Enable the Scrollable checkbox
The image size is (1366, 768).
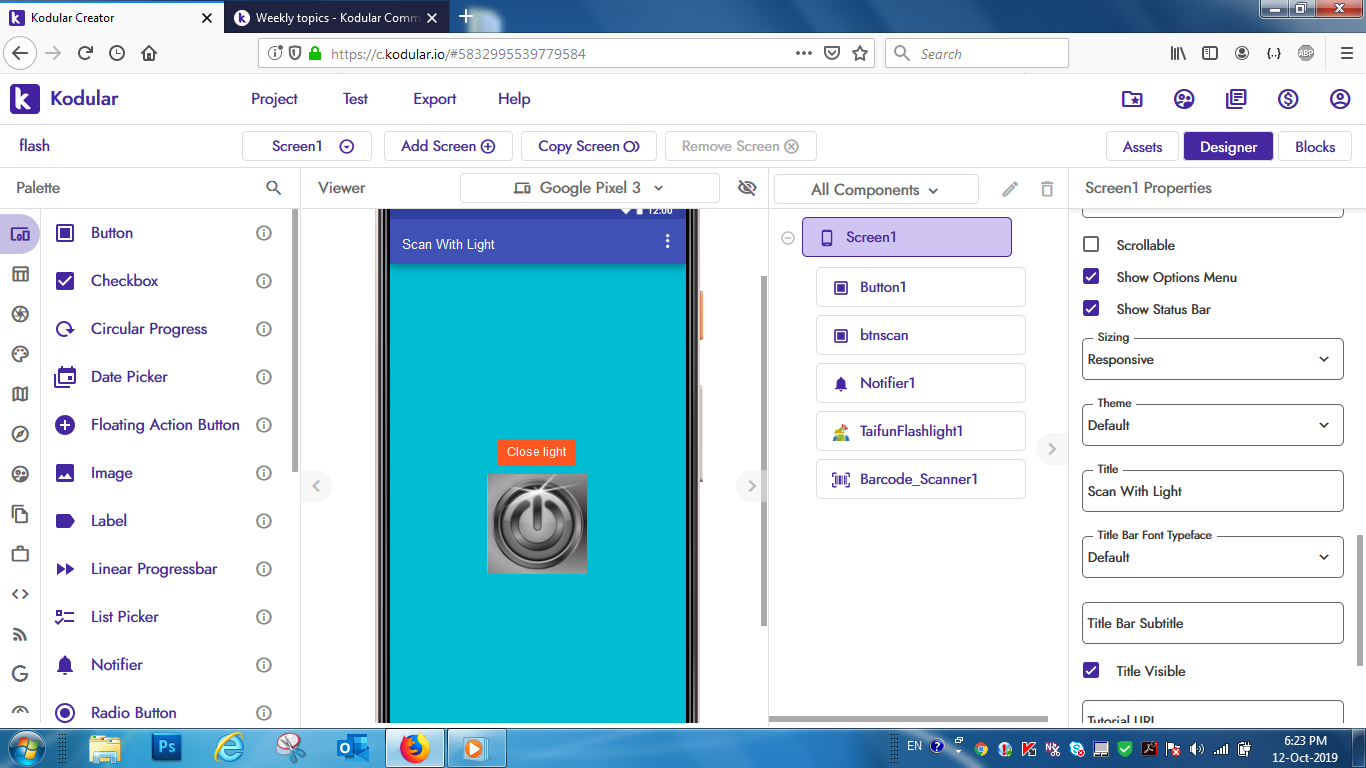(x=1091, y=245)
